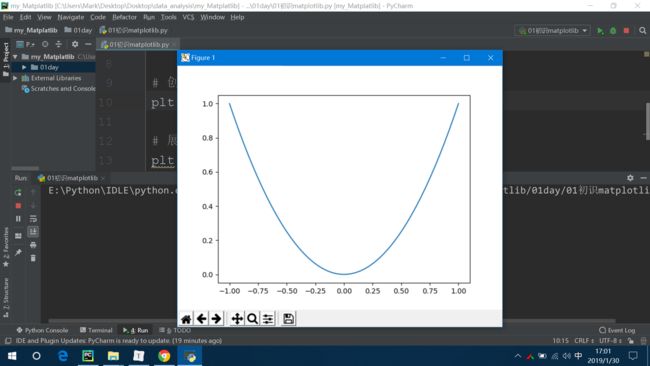Rerun script in Run panel

coord(18,192)
